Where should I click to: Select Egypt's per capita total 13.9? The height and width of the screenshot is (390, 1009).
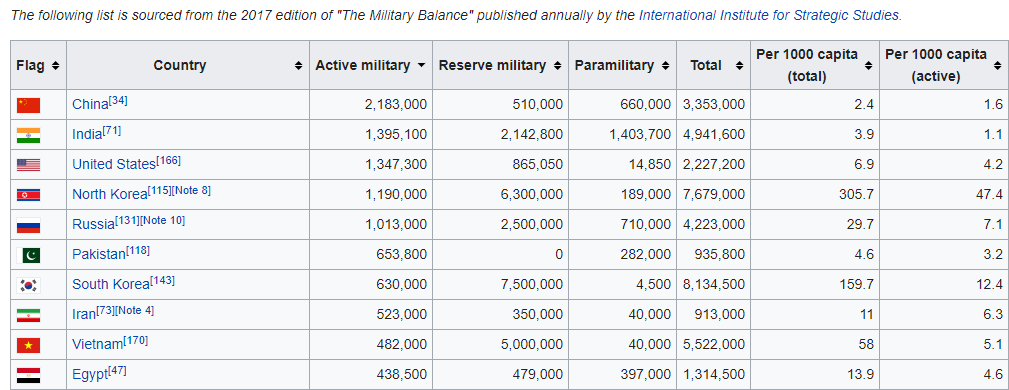860,375
